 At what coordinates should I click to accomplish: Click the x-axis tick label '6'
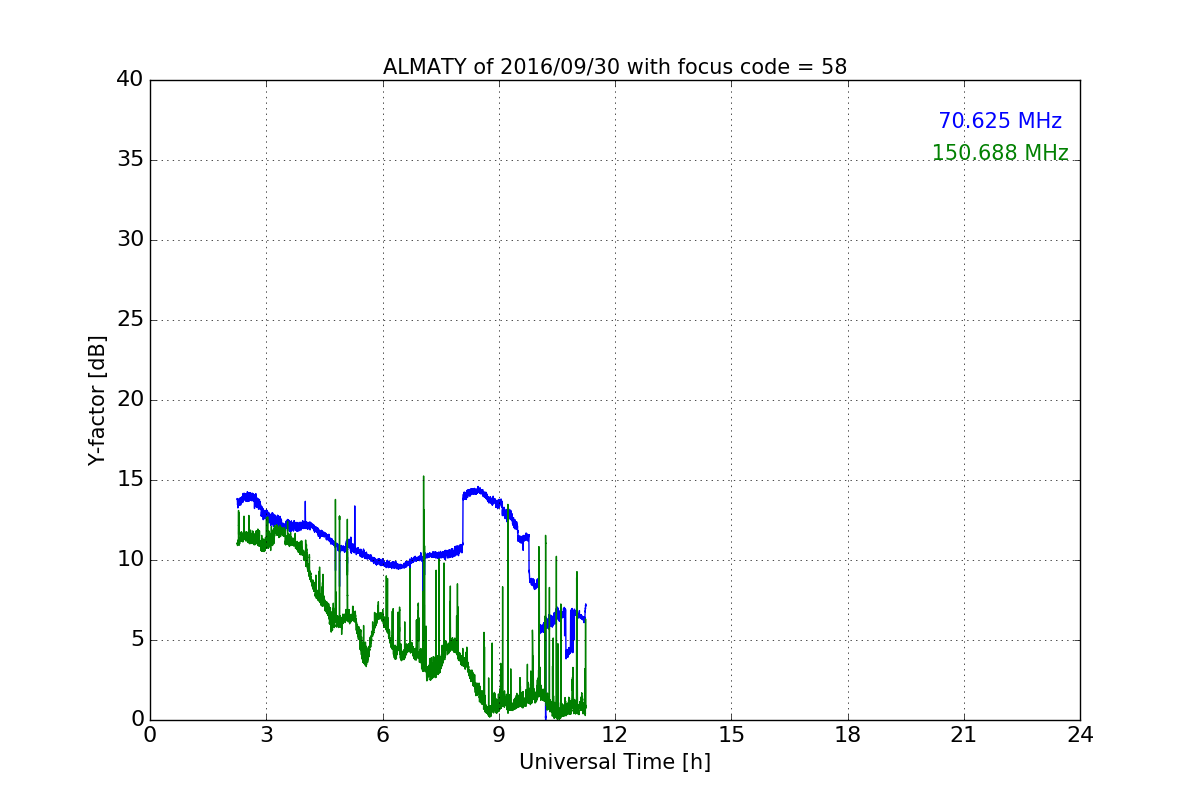tap(382, 735)
